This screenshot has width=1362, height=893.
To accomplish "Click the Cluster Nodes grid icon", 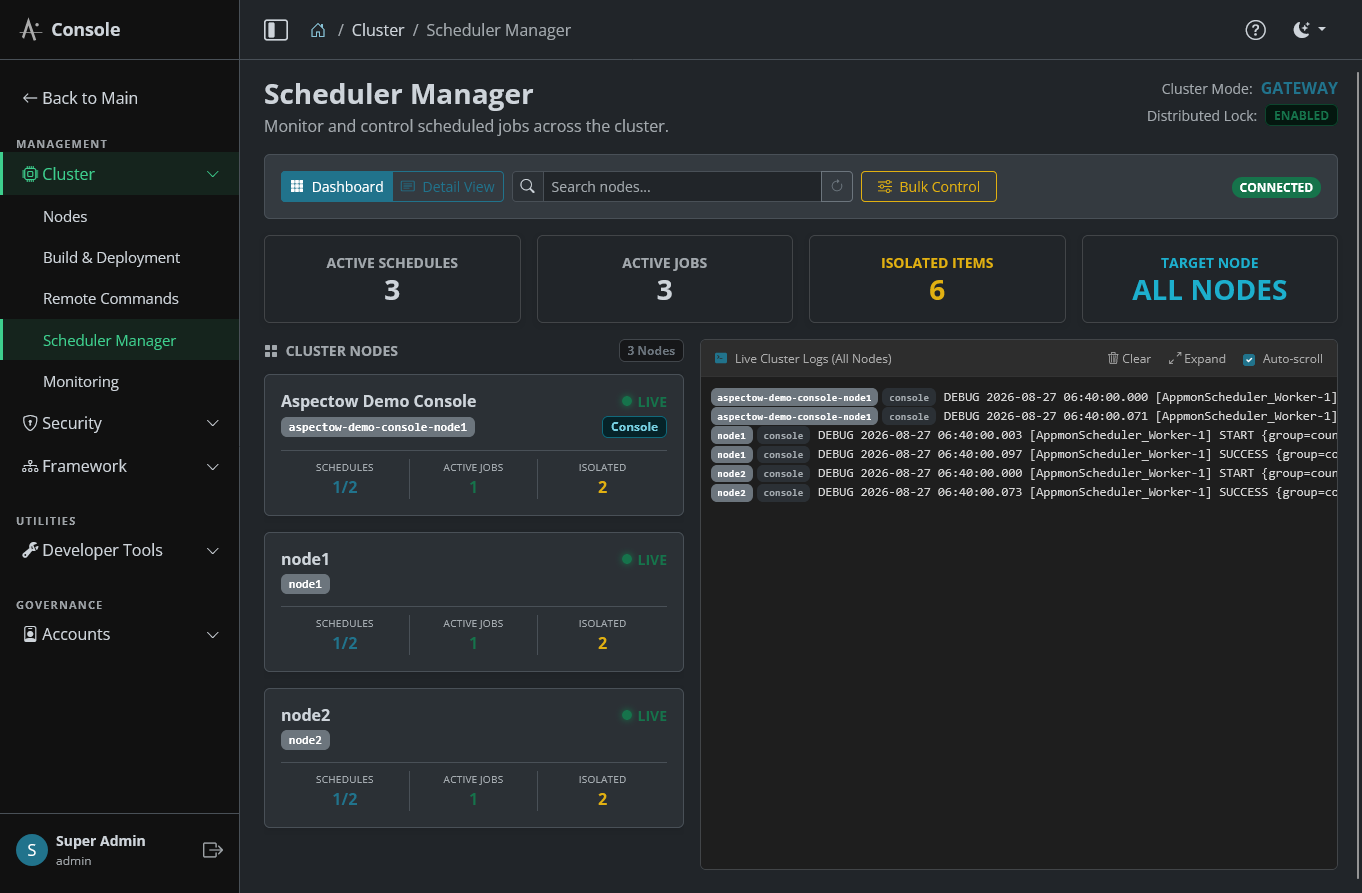I will tap(271, 352).
